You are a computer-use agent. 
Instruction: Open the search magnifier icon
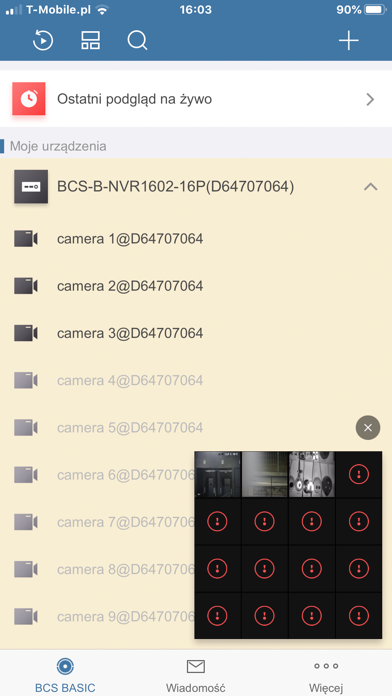tap(137, 41)
